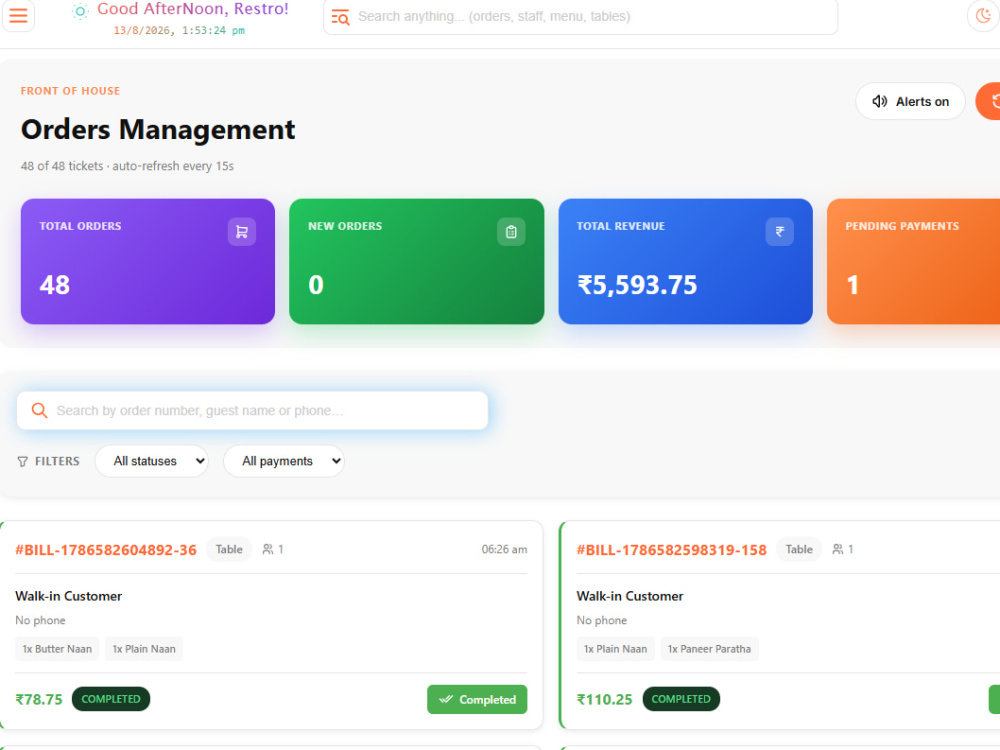Open order #BILL-1786582598319-158

(672, 550)
